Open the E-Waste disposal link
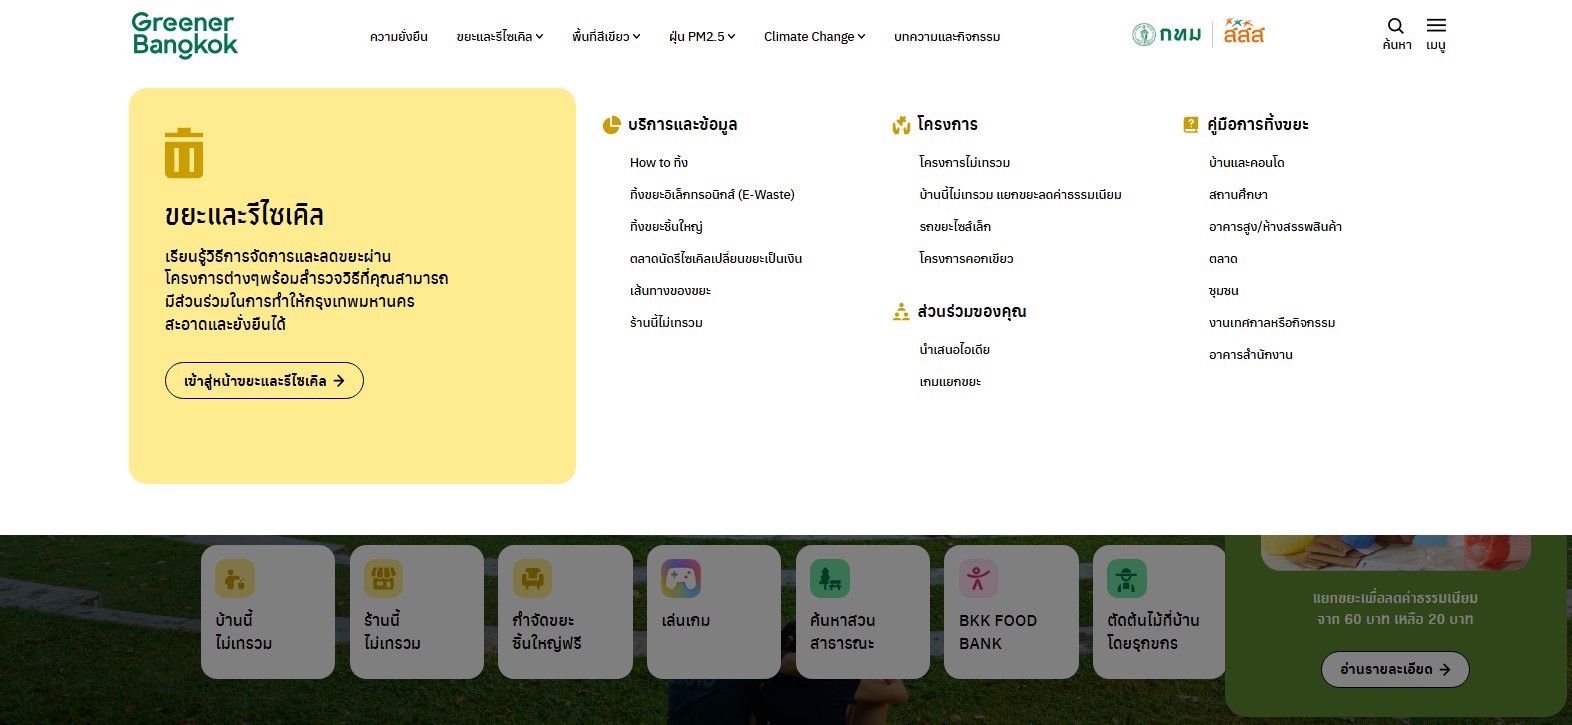The width and height of the screenshot is (1572, 725). [712, 195]
